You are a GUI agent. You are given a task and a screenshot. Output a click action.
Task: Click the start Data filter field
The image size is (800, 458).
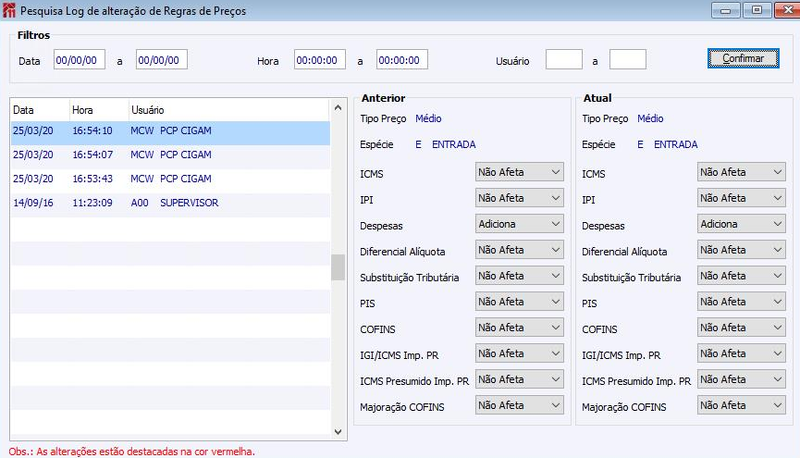click(x=79, y=60)
